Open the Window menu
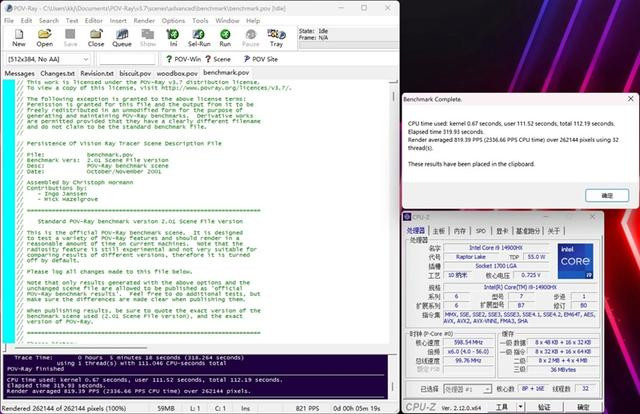 (x=227, y=20)
